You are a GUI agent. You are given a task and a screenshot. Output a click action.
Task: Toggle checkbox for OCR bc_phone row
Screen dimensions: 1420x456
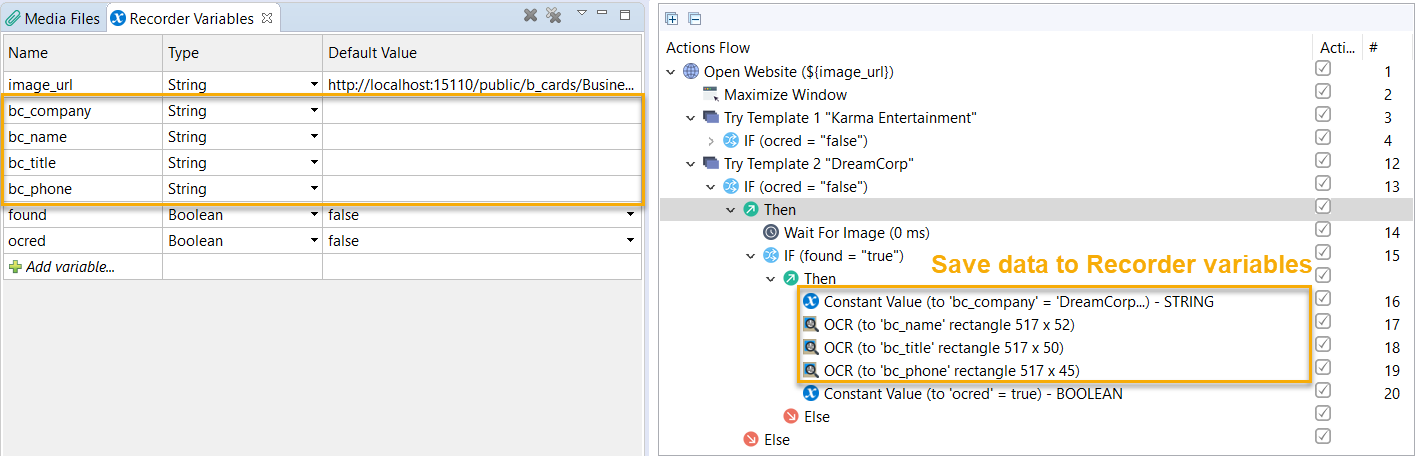tap(1323, 368)
